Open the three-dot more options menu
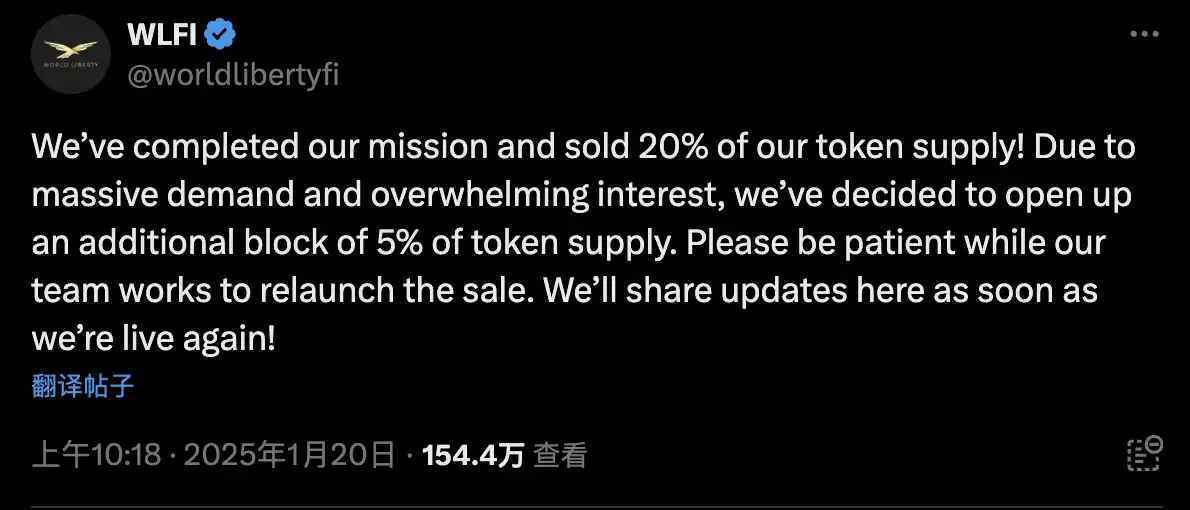The width and height of the screenshot is (1190, 510). (x=1144, y=34)
